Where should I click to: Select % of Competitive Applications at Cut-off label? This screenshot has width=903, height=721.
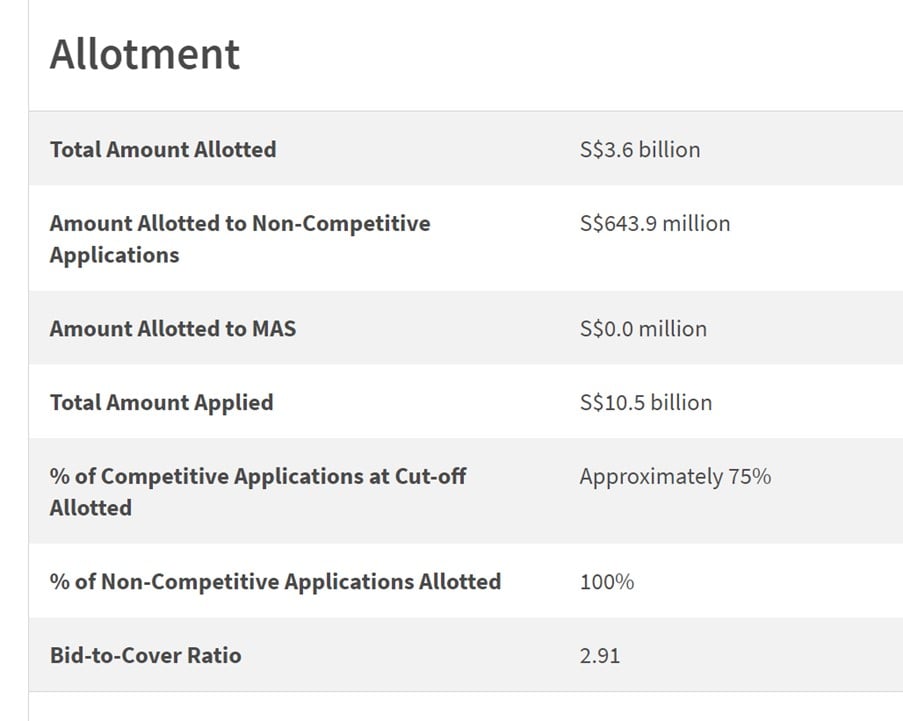point(257,492)
